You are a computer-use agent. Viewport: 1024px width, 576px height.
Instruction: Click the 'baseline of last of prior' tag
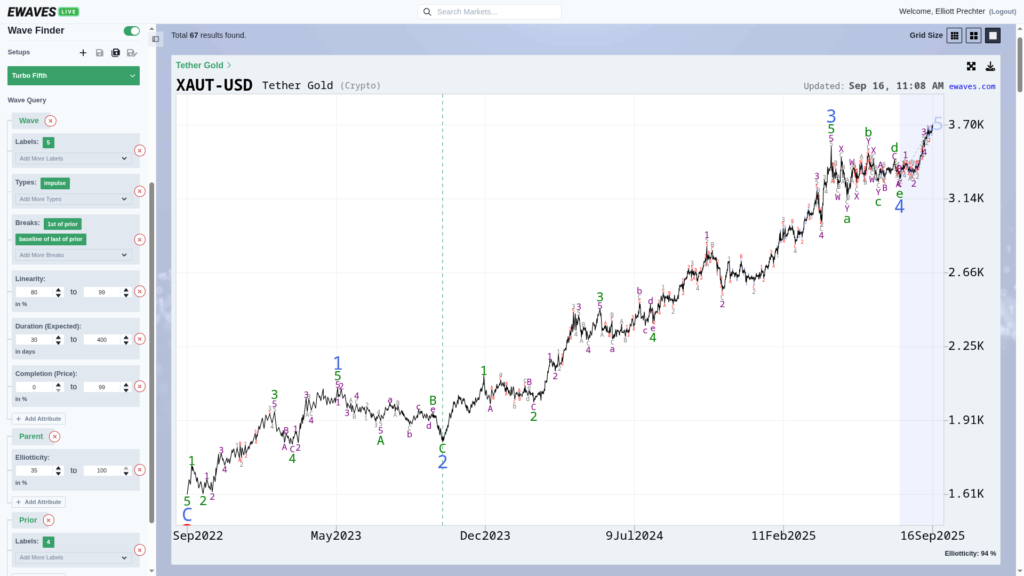tap(51, 239)
